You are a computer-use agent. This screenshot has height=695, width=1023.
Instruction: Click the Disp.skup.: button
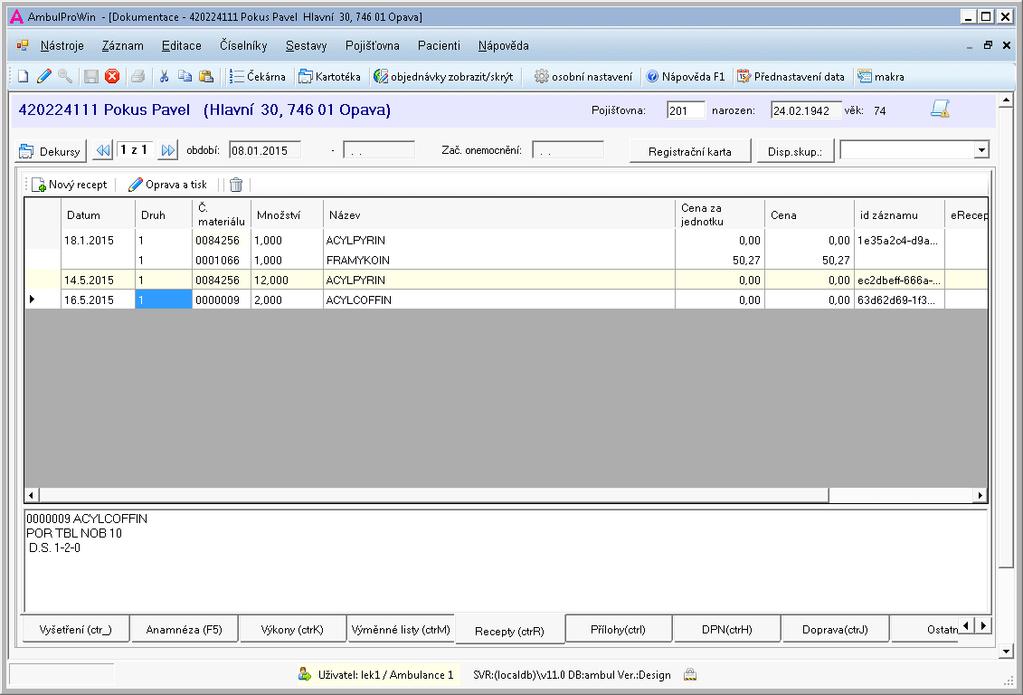(x=795, y=151)
